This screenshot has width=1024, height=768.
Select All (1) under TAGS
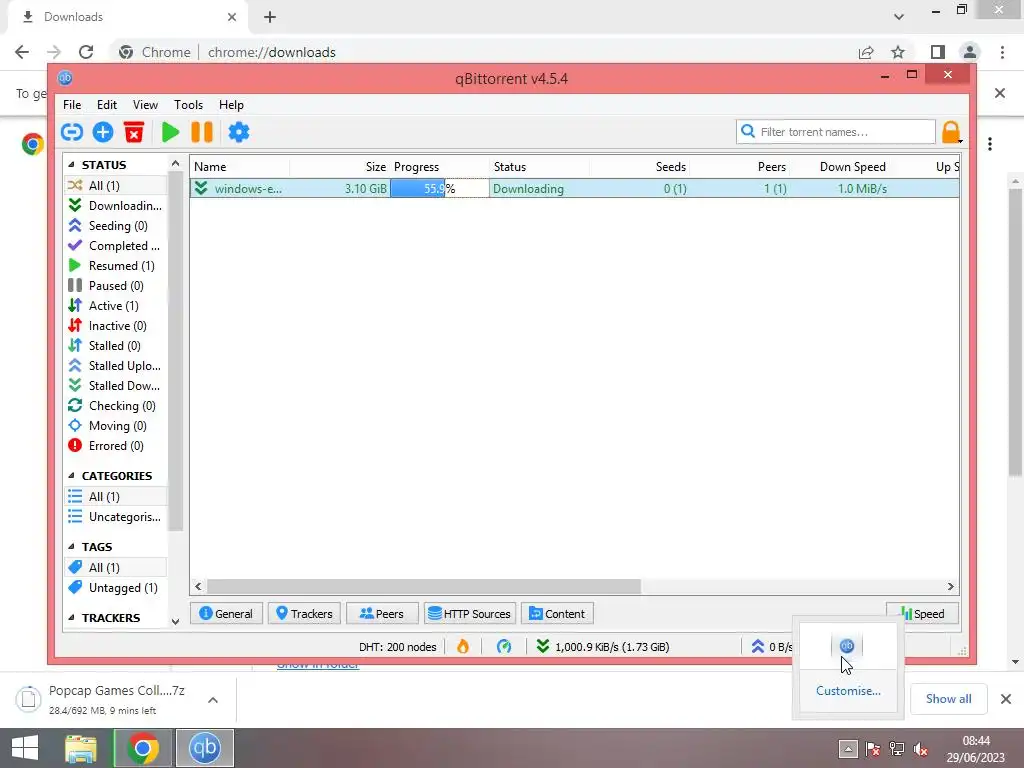(115, 568)
